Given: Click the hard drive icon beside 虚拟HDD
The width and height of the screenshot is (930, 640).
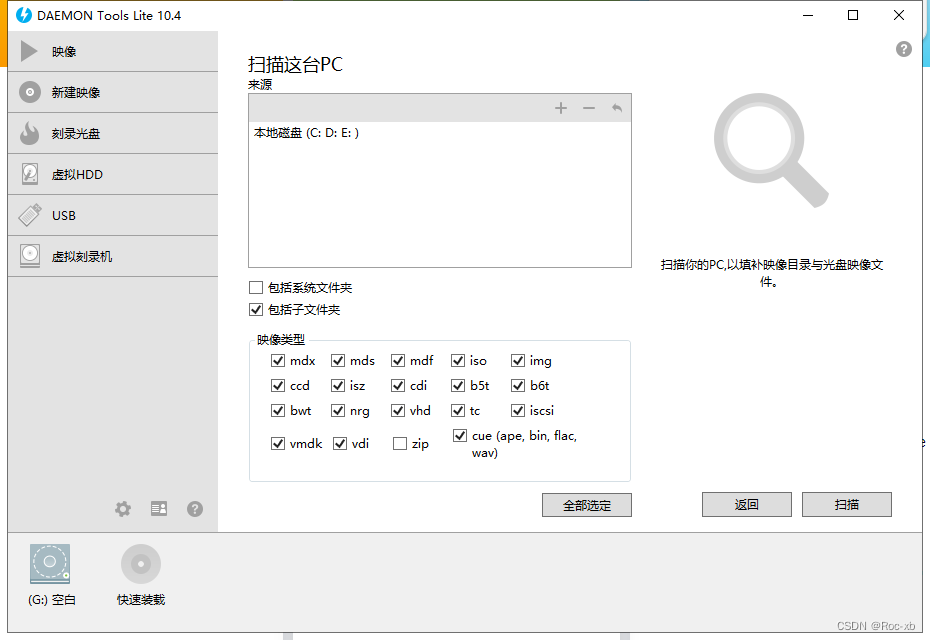Looking at the screenshot, I should 30,174.
